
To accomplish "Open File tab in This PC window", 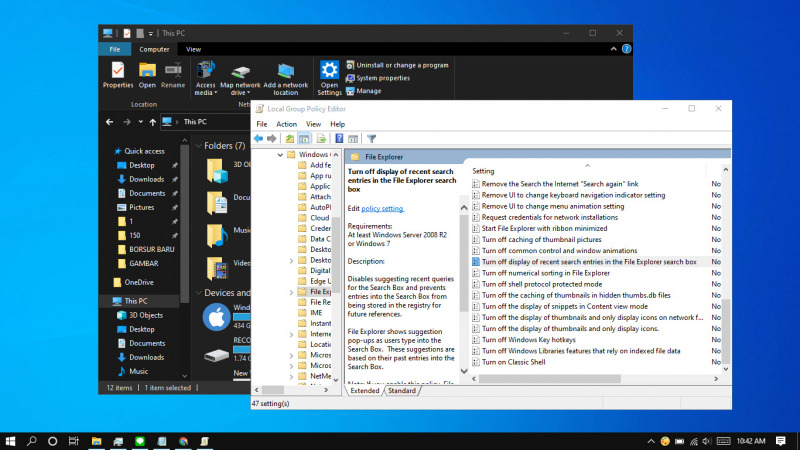I will click(115, 49).
